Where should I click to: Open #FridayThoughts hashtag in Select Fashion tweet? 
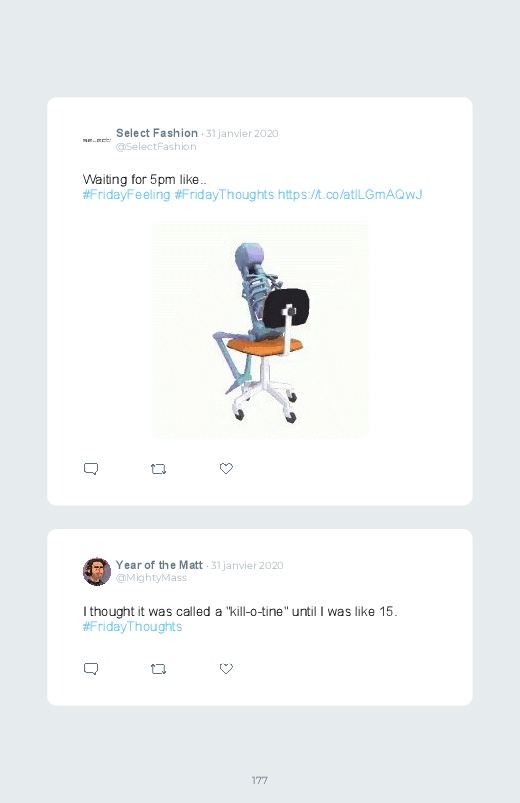tap(224, 195)
